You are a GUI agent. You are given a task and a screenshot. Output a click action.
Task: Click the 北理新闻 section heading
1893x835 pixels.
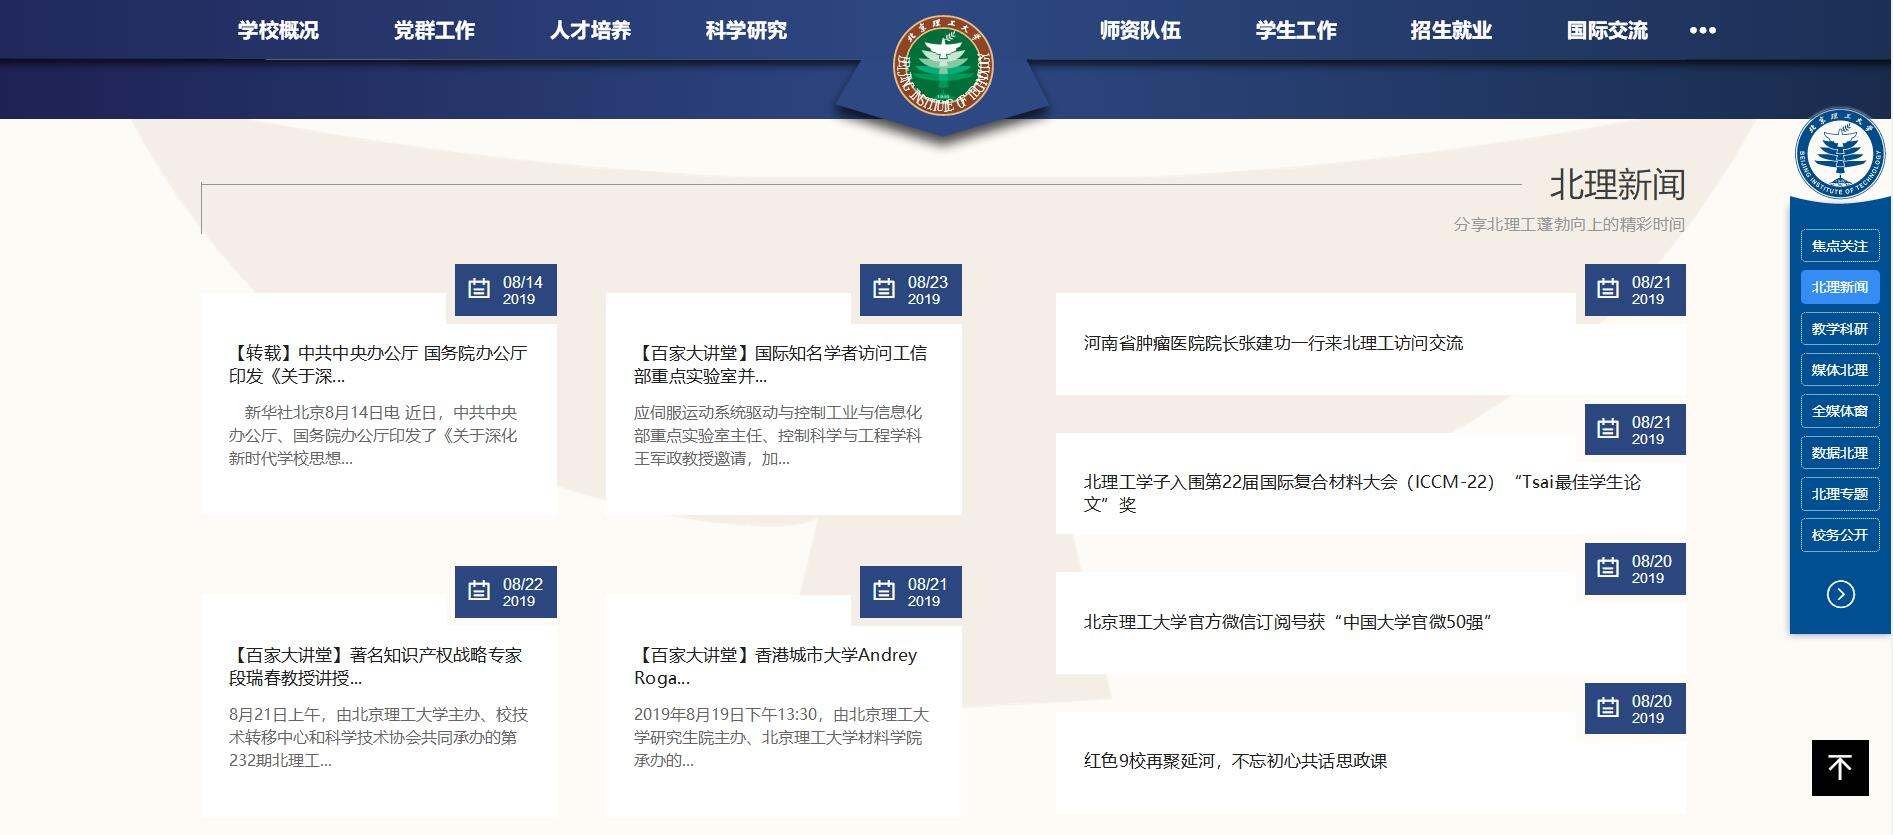pyautogui.click(x=1616, y=185)
